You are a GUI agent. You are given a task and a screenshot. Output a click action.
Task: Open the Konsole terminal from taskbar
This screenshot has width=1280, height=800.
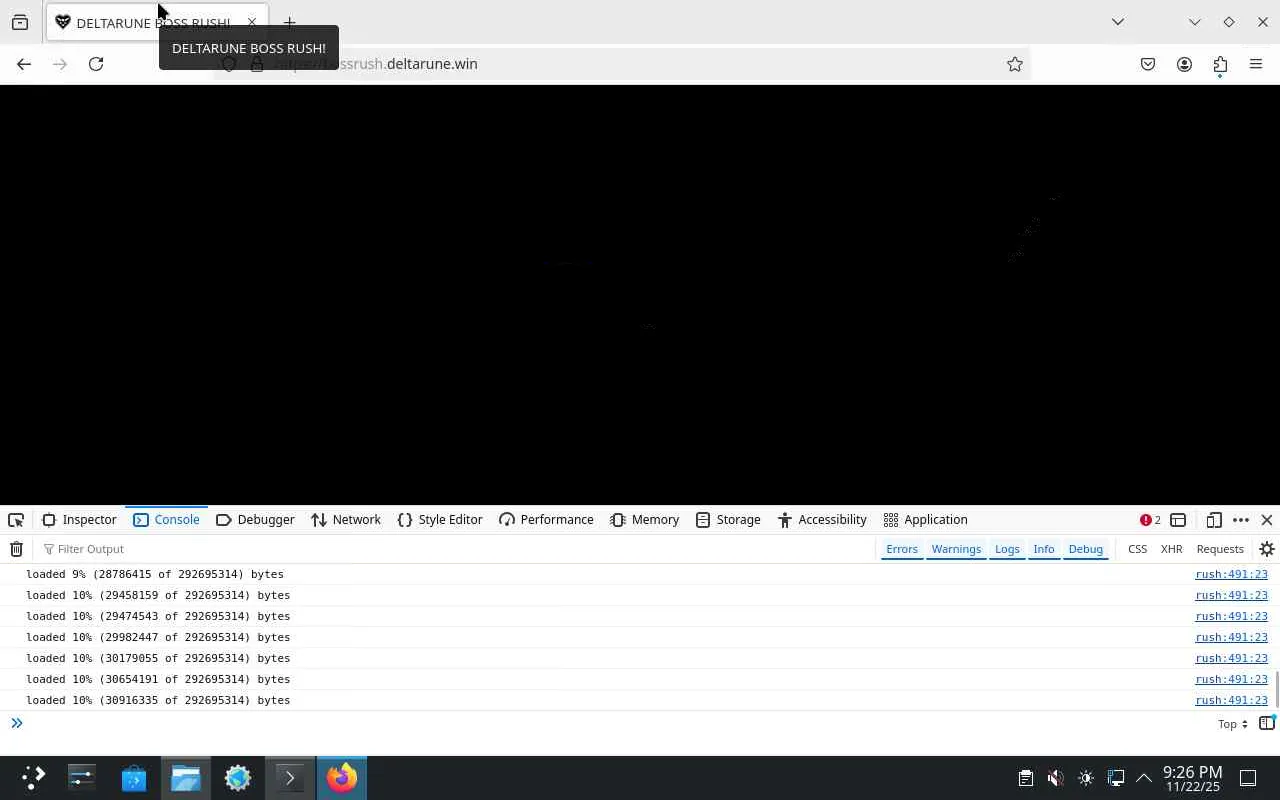pos(290,777)
